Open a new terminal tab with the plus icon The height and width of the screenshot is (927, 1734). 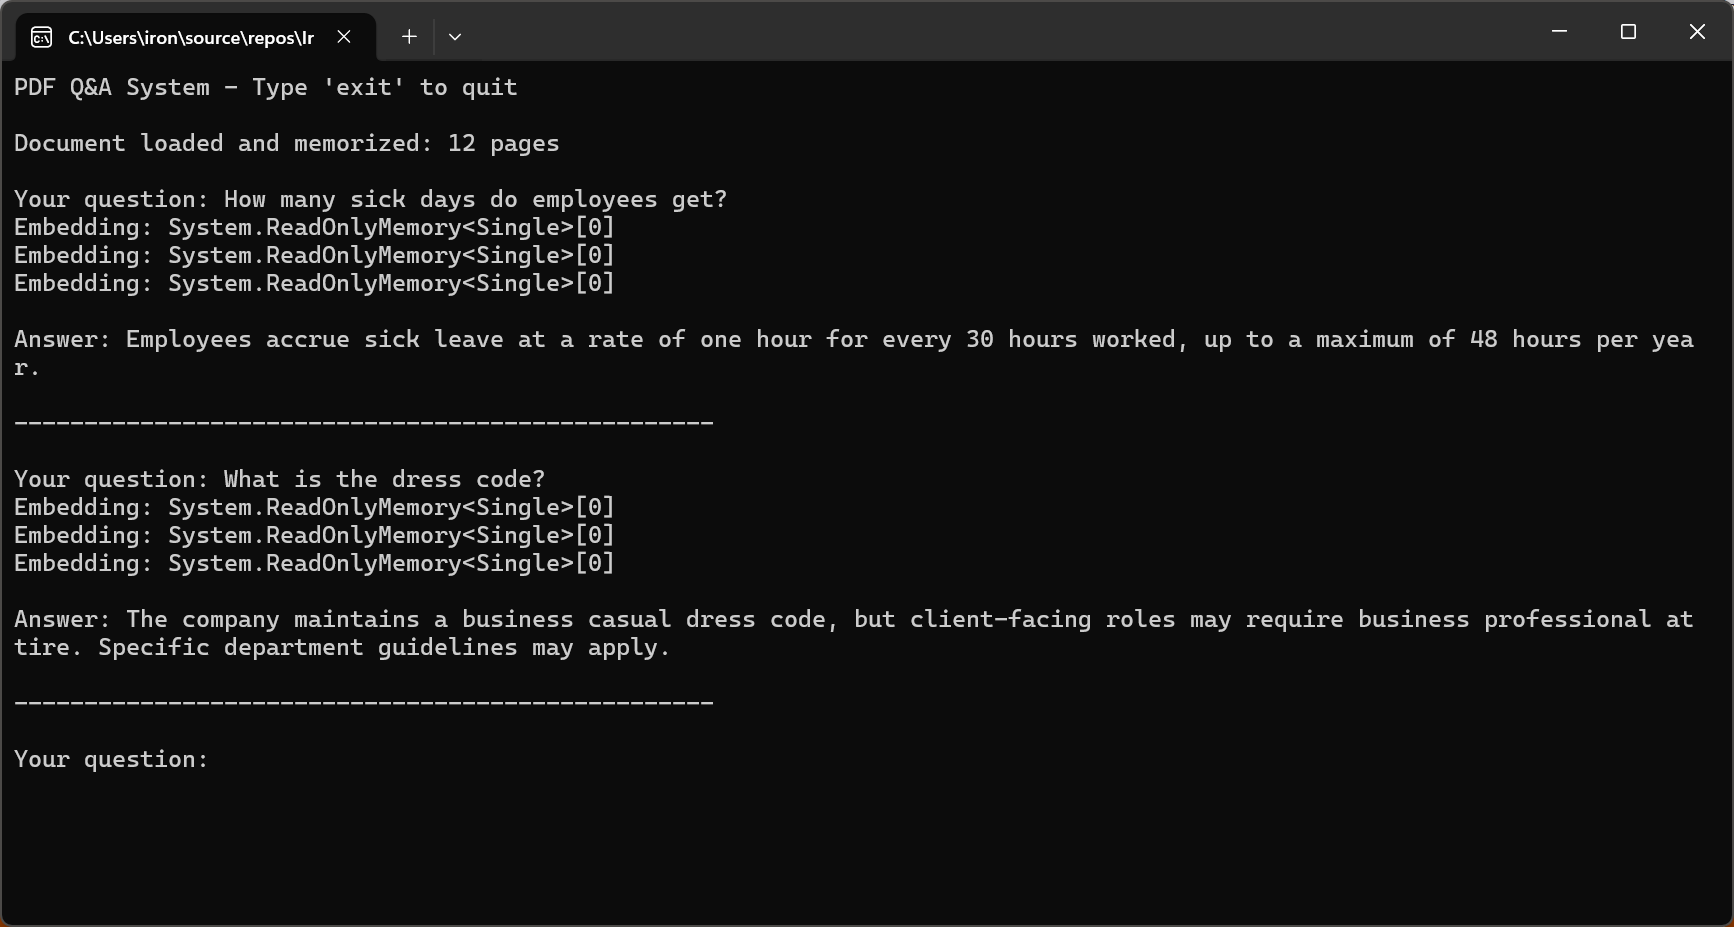409,37
